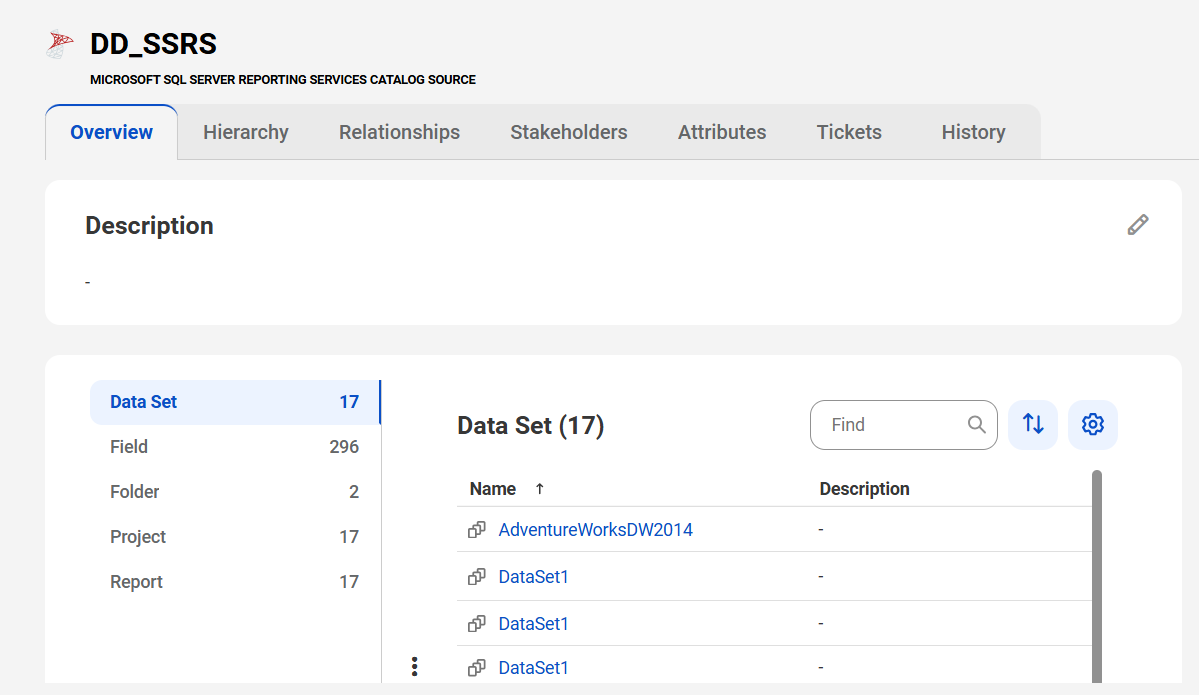Screen dimensions: 1199x695
Task: Click the Description column header
Action: (864, 489)
